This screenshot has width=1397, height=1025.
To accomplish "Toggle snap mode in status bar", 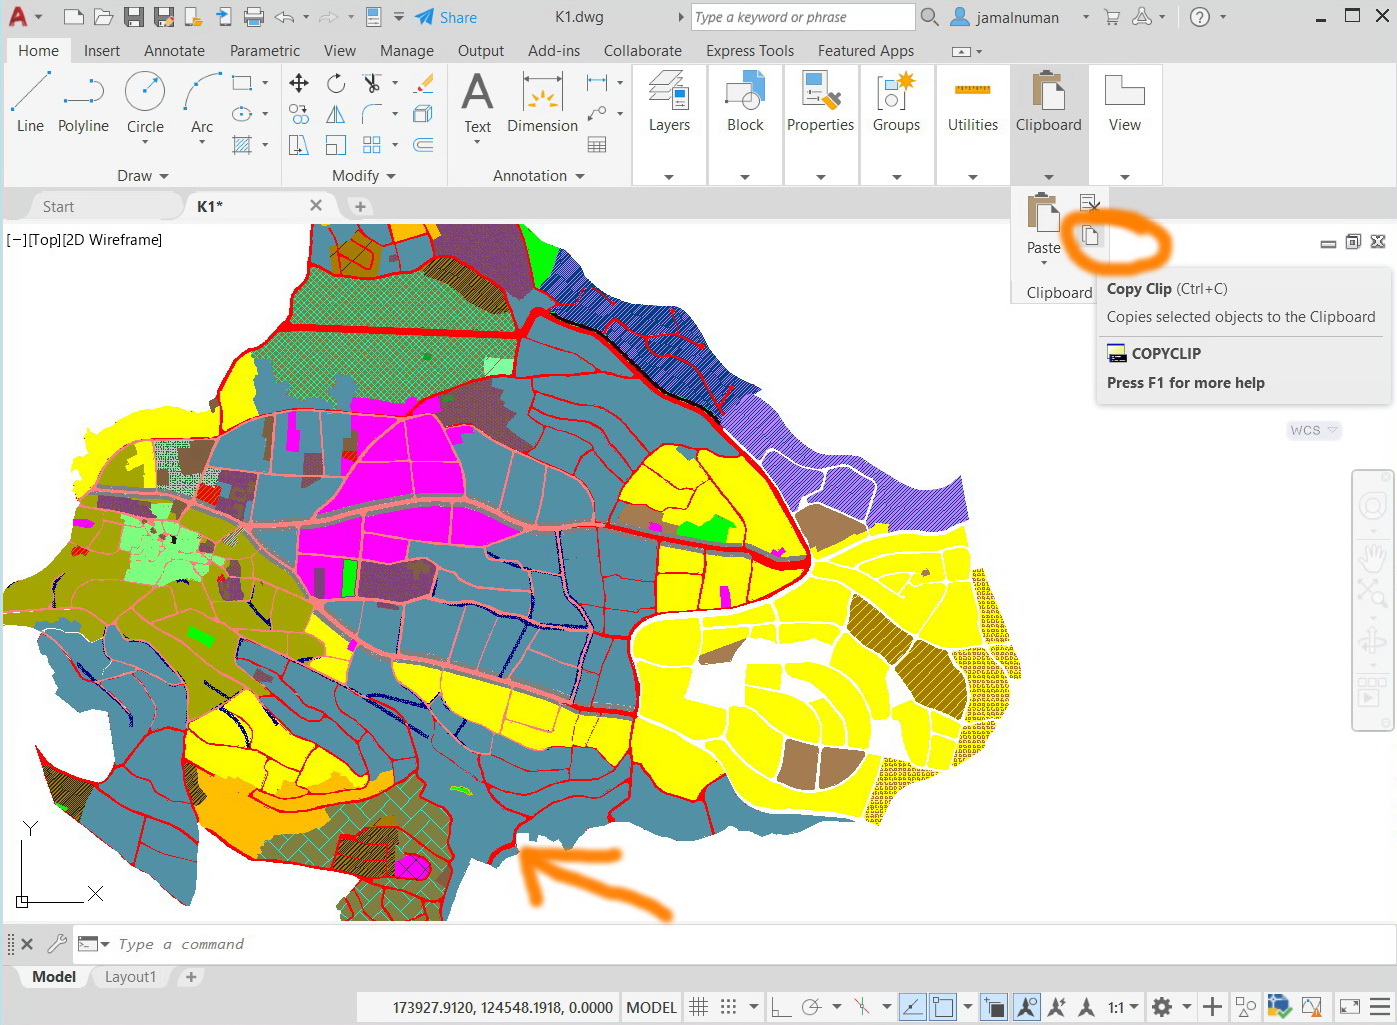I will [731, 1007].
